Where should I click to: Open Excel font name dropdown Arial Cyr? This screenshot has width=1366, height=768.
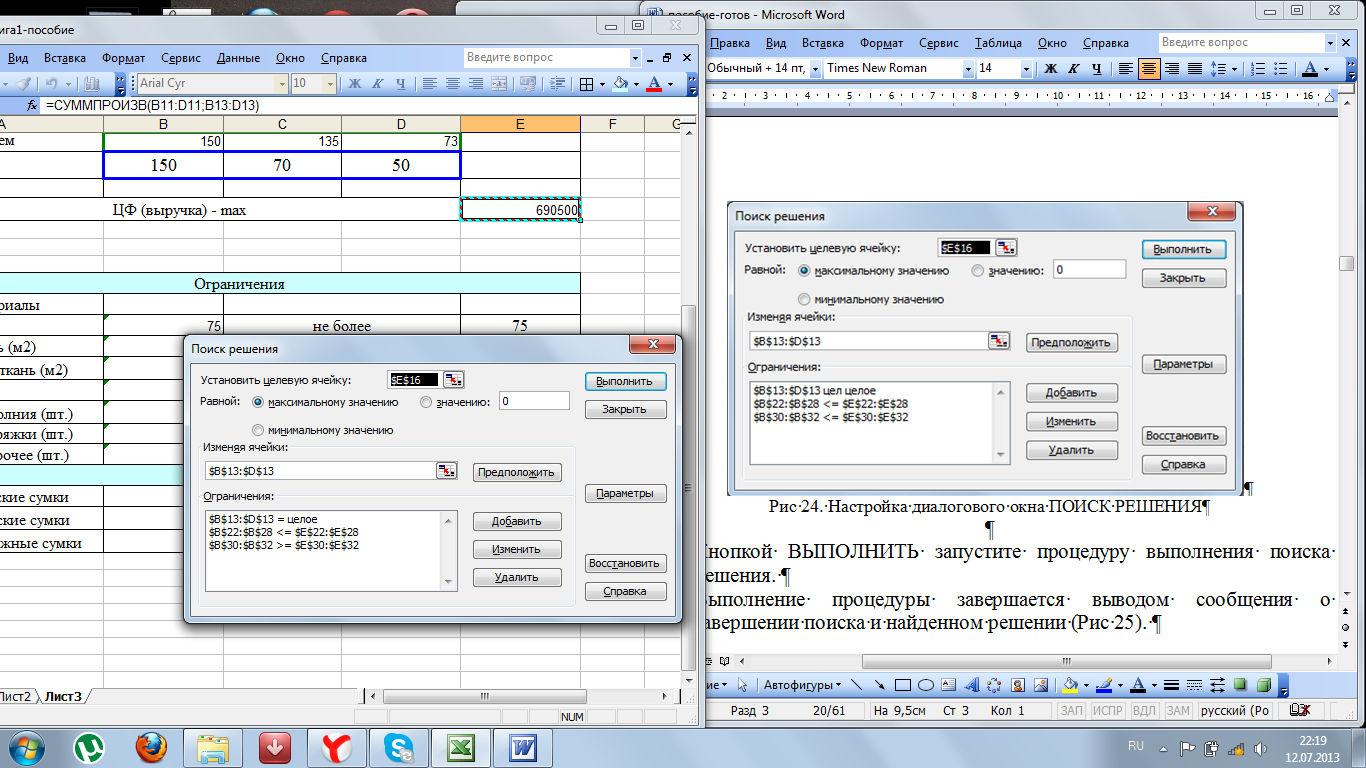click(282, 84)
